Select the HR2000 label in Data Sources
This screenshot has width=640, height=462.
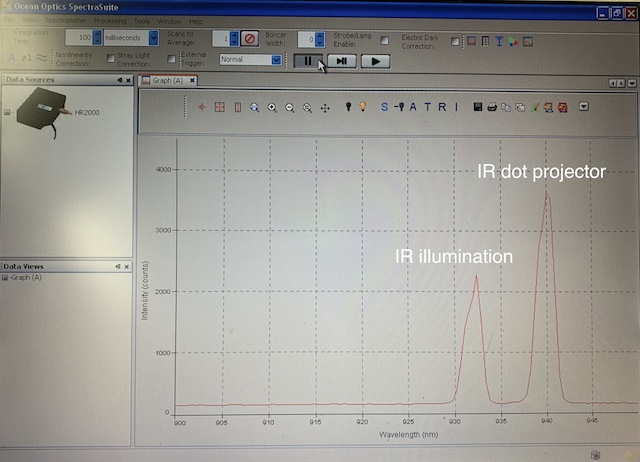[87, 112]
